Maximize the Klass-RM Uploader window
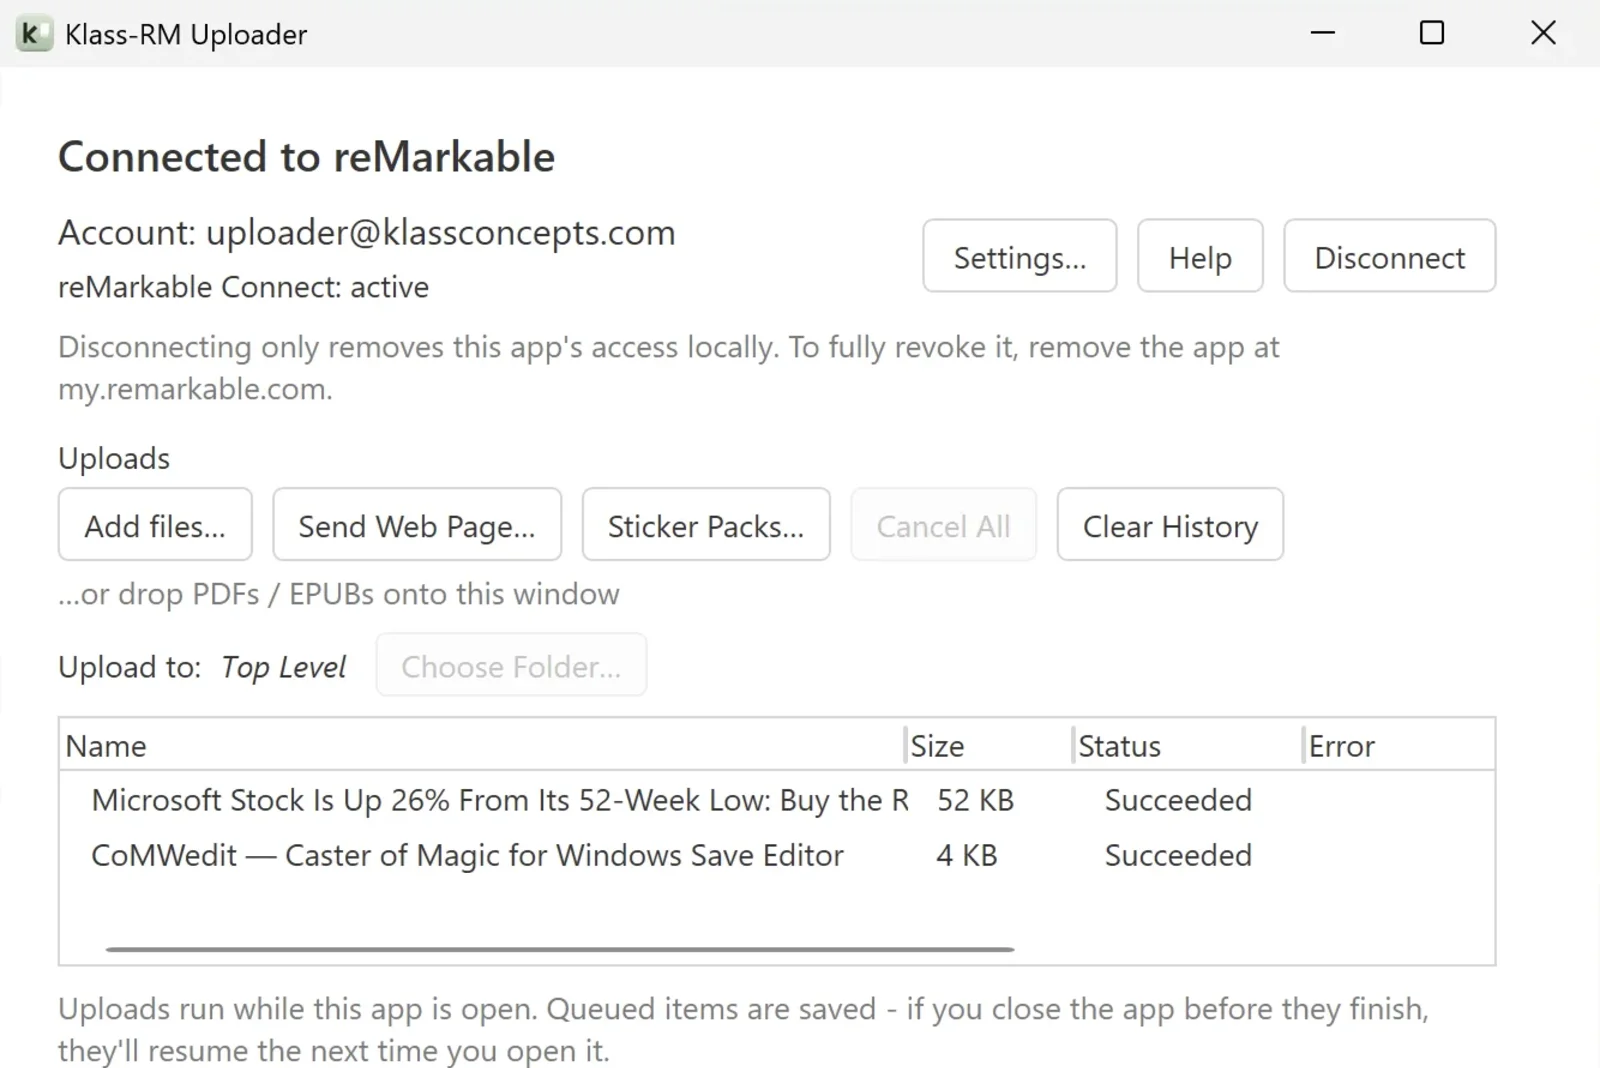 tap(1432, 33)
